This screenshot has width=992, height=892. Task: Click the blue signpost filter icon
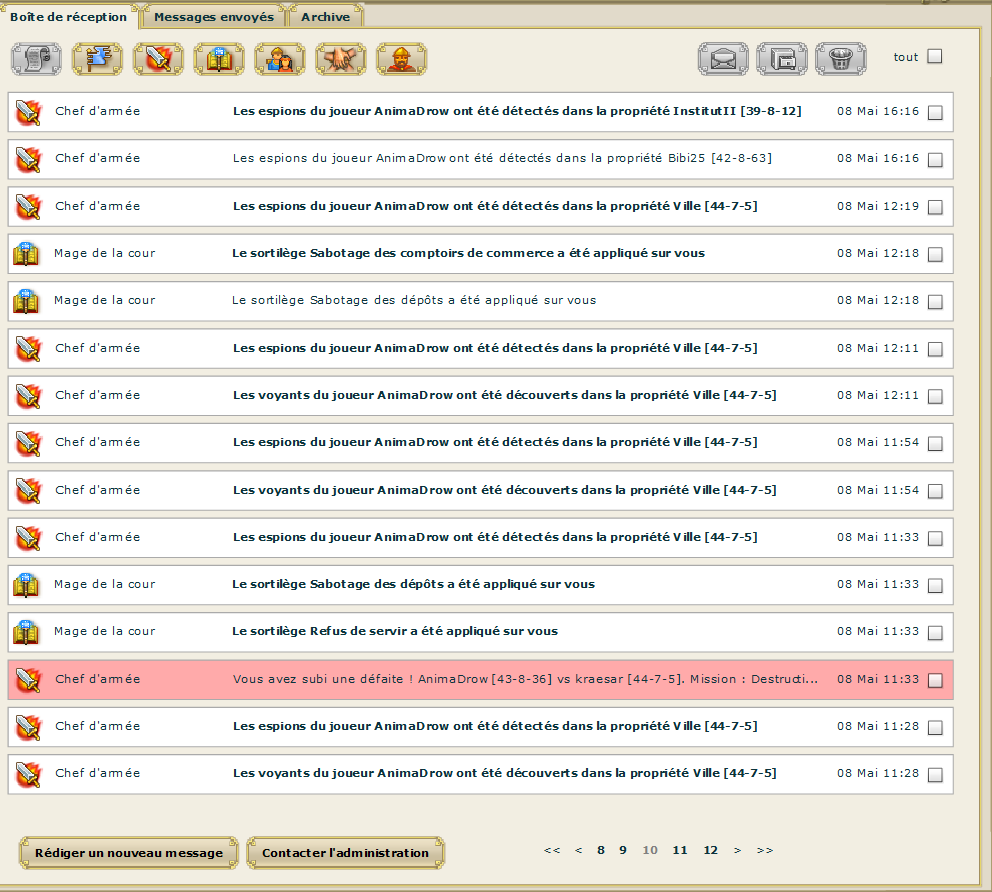point(97,59)
